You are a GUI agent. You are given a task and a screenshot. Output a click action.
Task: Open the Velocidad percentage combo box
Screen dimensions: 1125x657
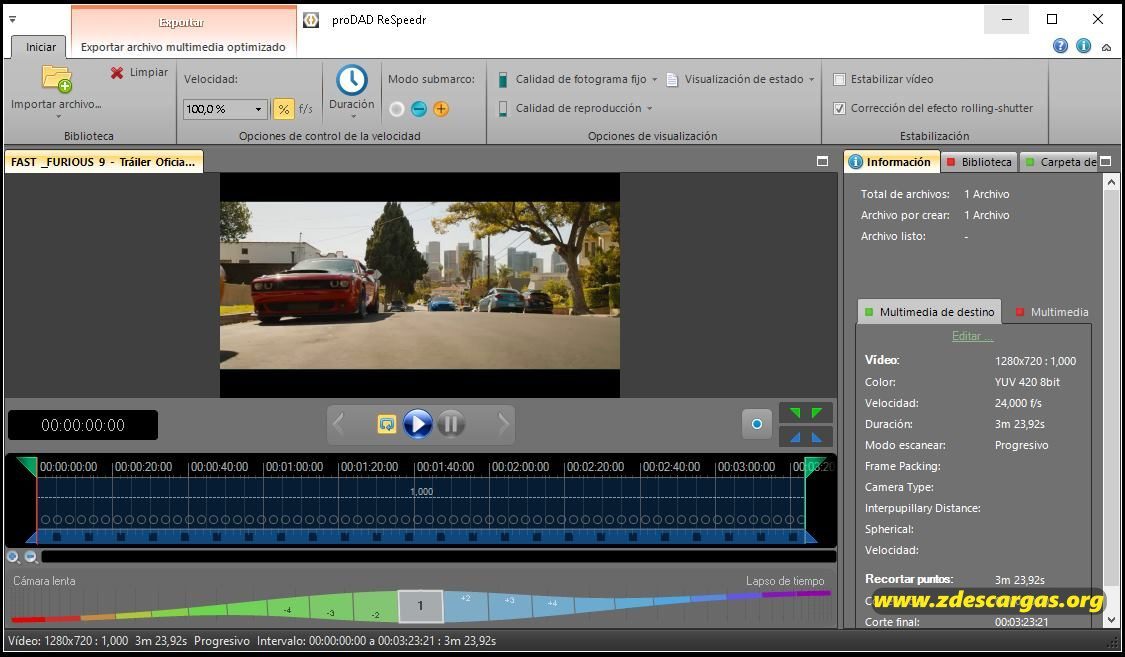[225, 109]
